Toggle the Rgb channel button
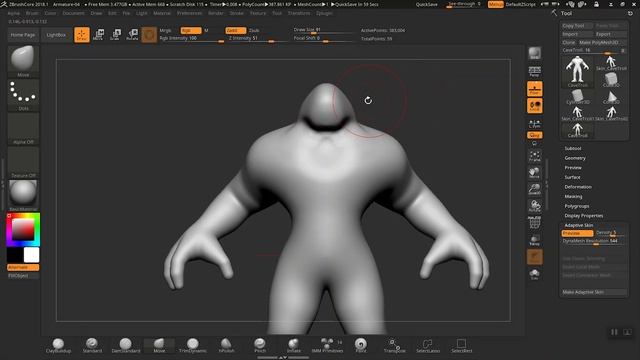This screenshot has height=360, width=640. 191,31
